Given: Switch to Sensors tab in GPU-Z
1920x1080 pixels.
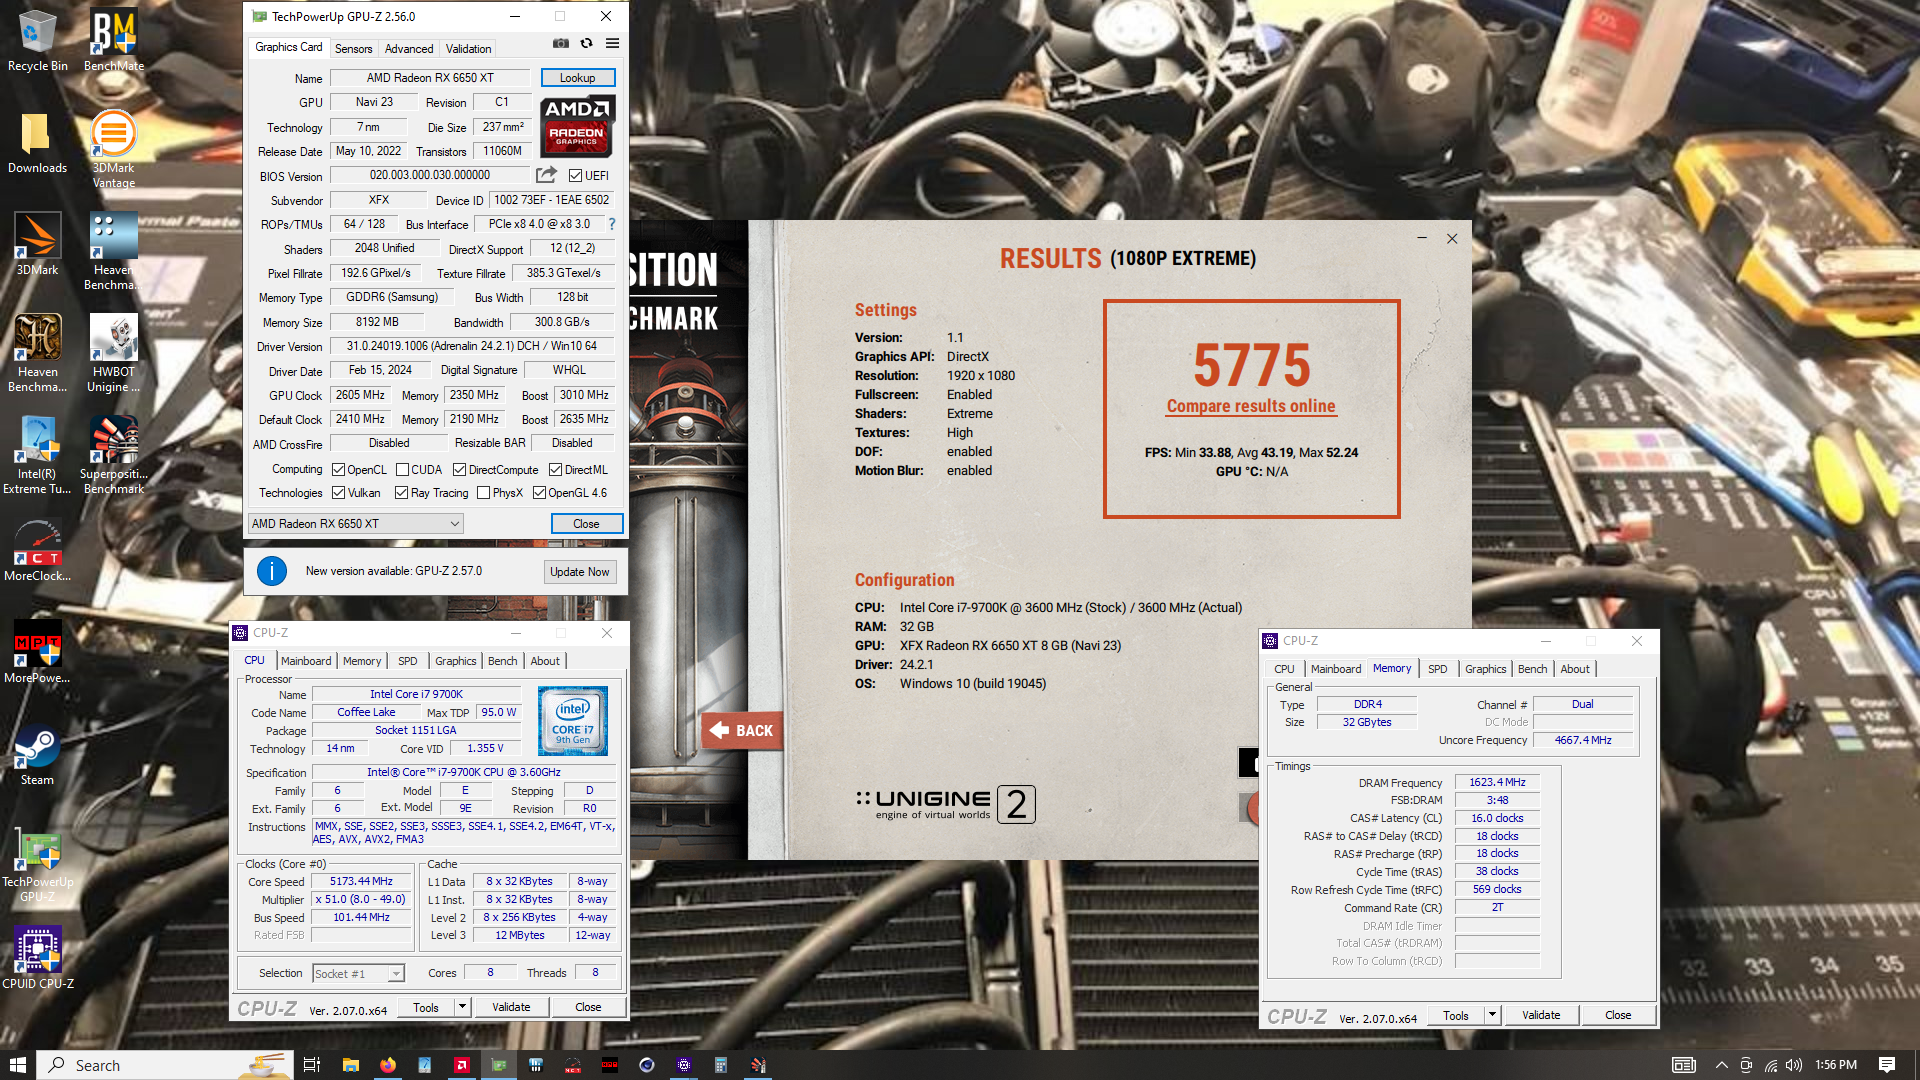Looking at the screenshot, I should (x=353, y=49).
